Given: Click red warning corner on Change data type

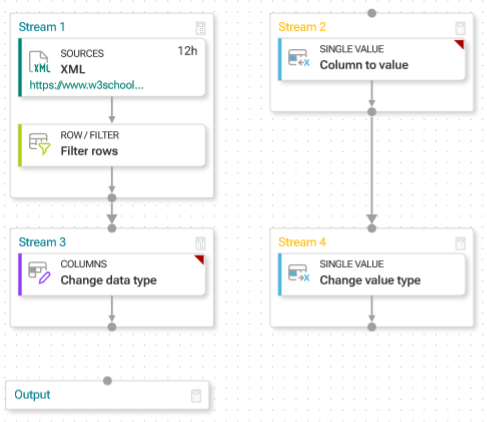Looking at the screenshot, I should click(200, 259).
